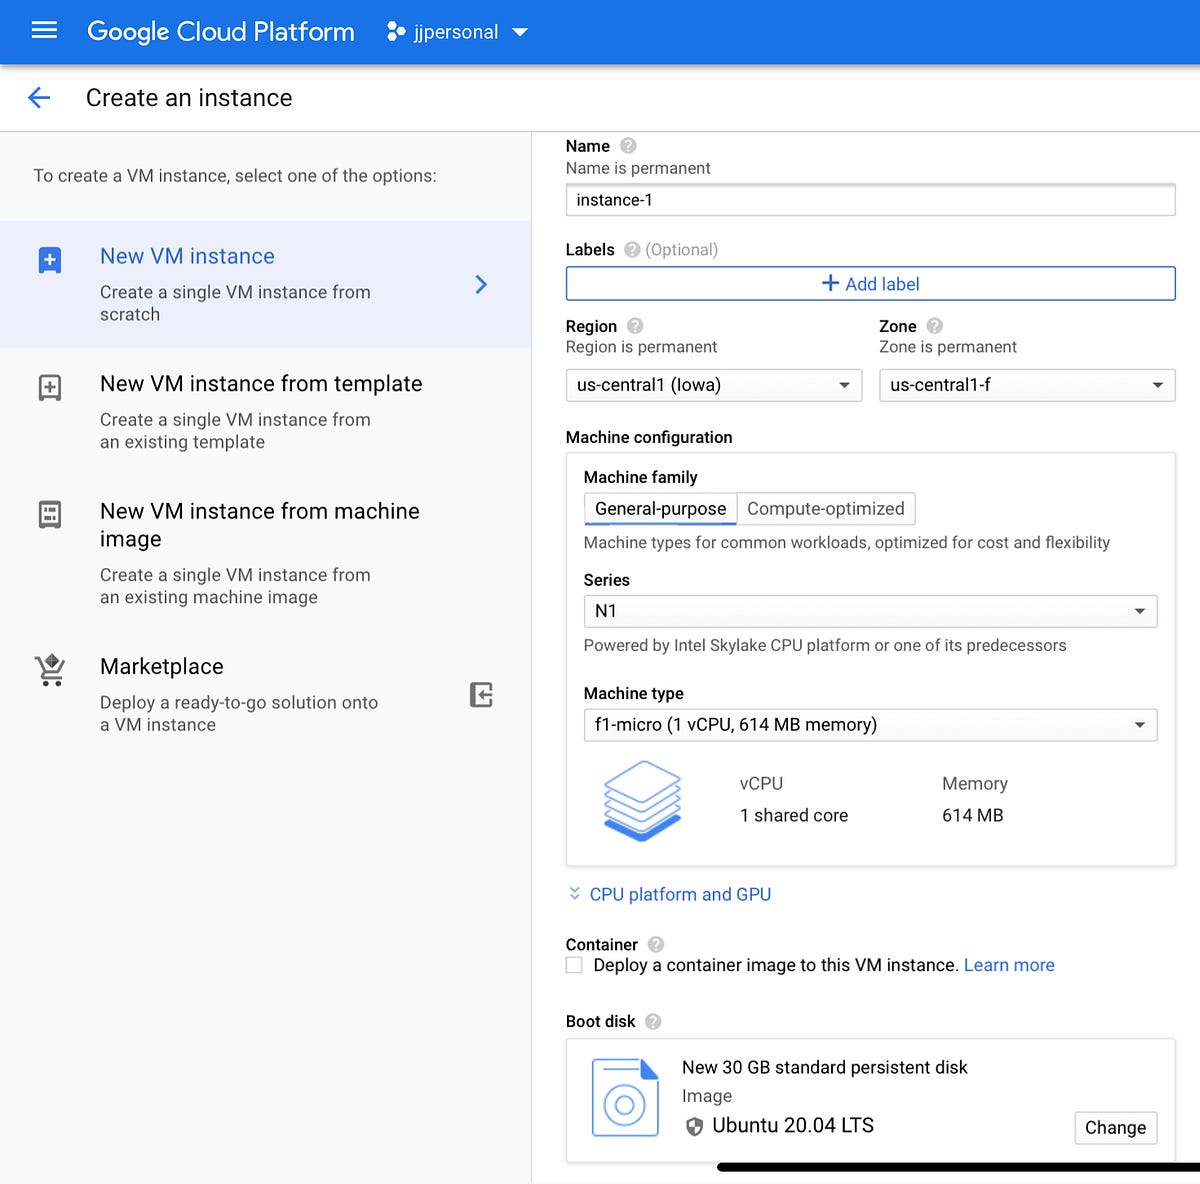Show help for the Labels field
Image resolution: width=1200 pixels, height=1184 pixels.
click(632, 250)
